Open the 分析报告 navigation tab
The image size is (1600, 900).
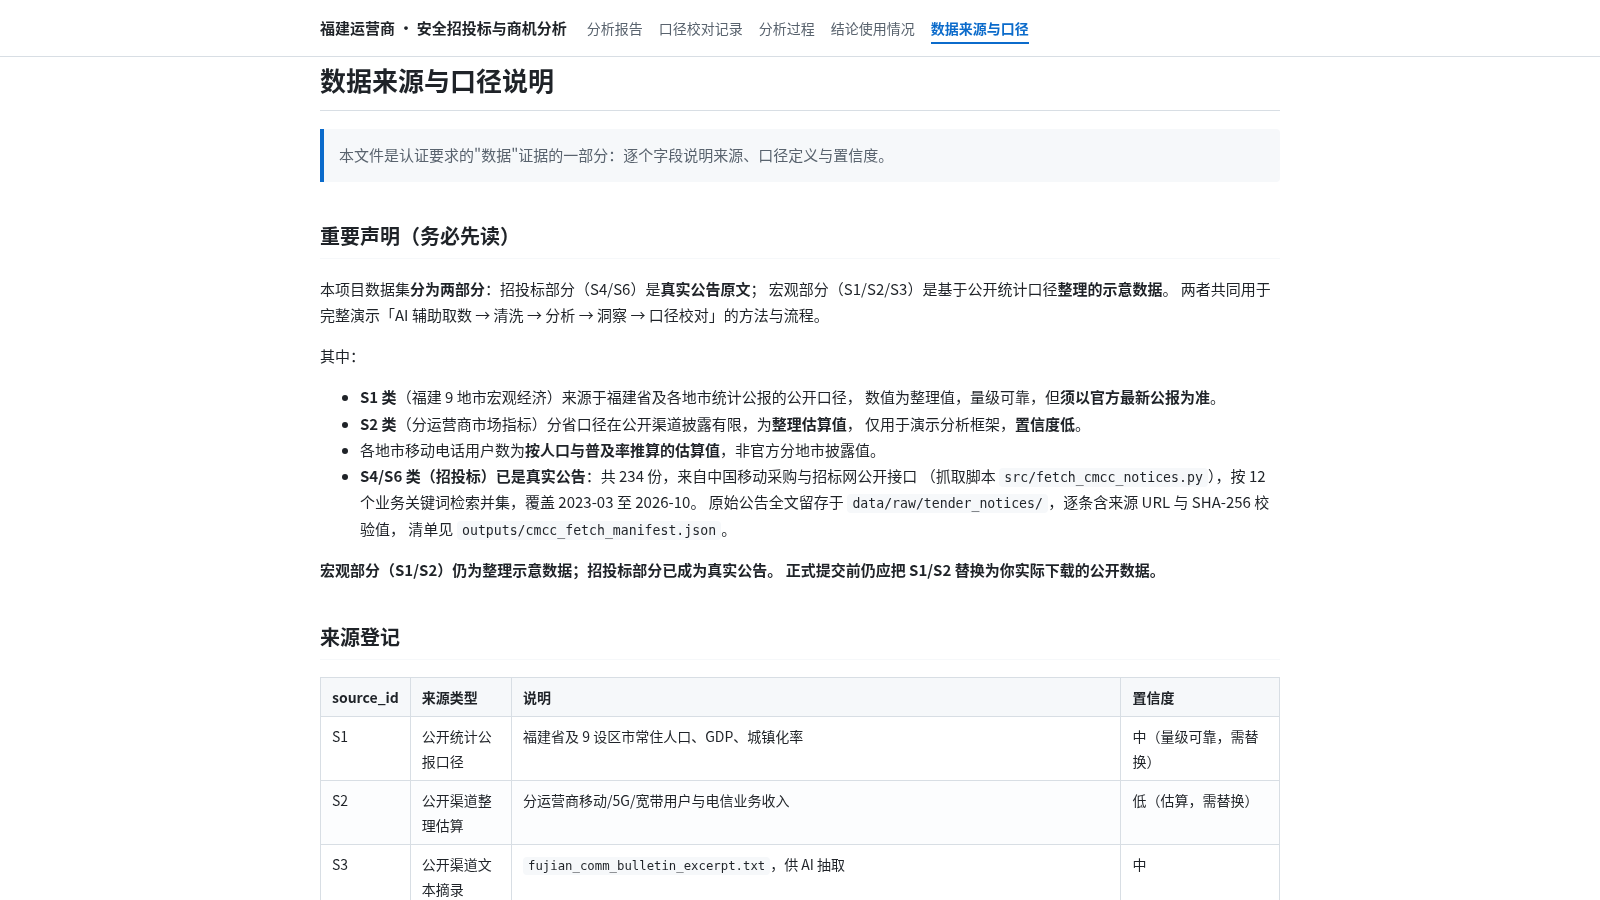click(x=614, y=29)
